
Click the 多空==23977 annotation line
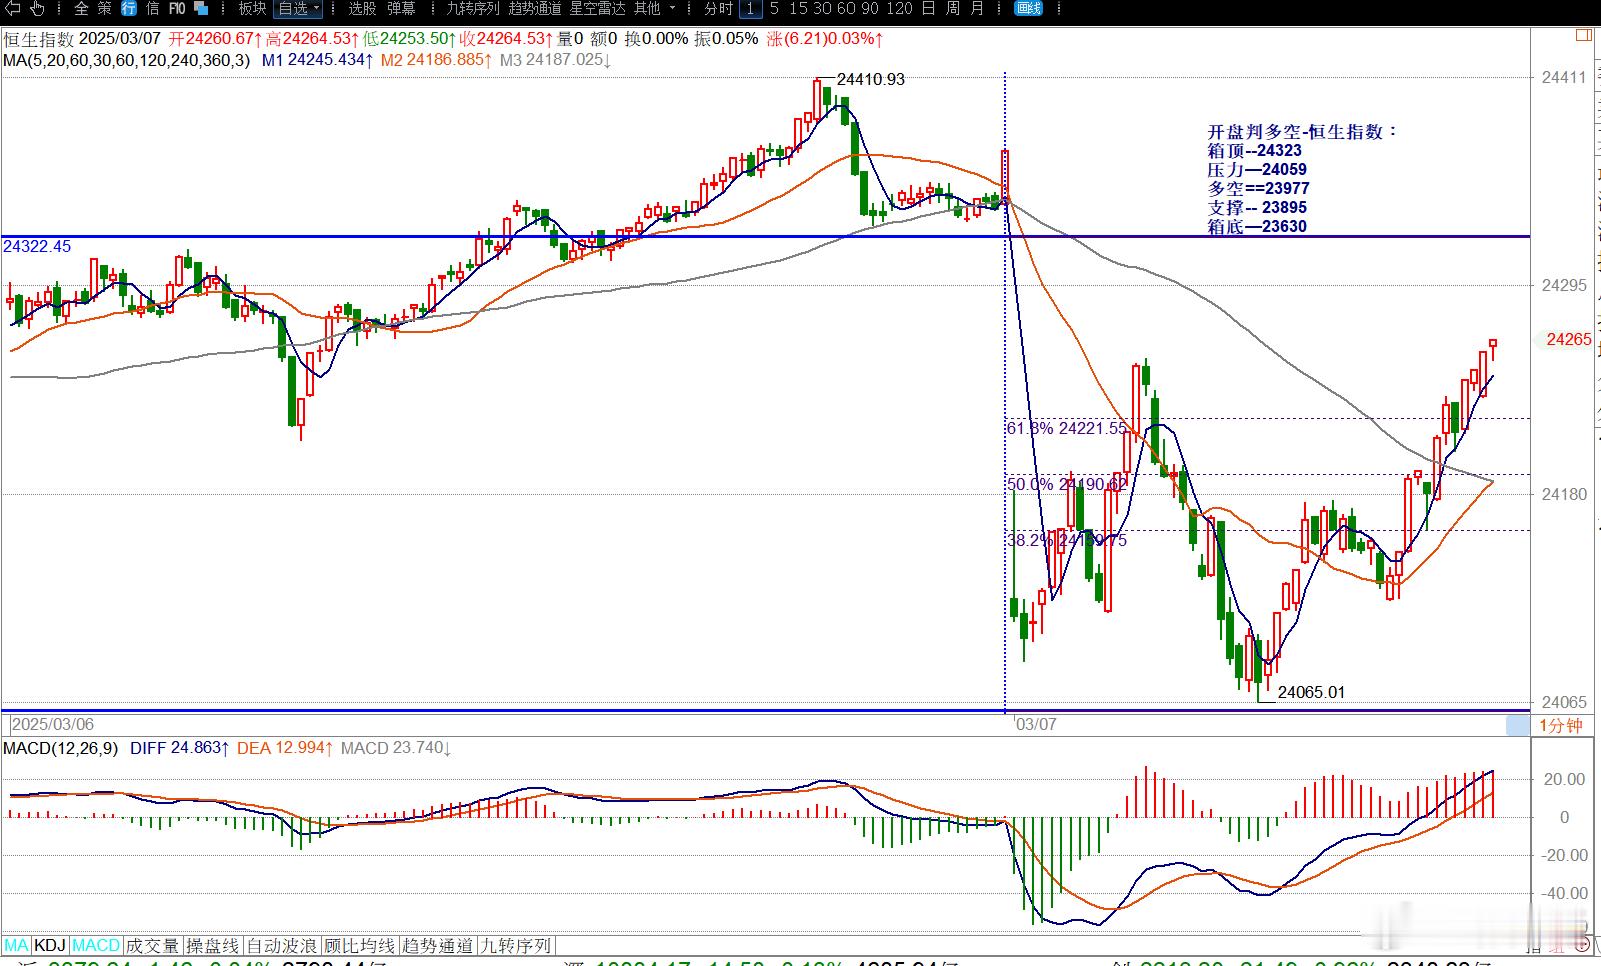(1258, 189)
